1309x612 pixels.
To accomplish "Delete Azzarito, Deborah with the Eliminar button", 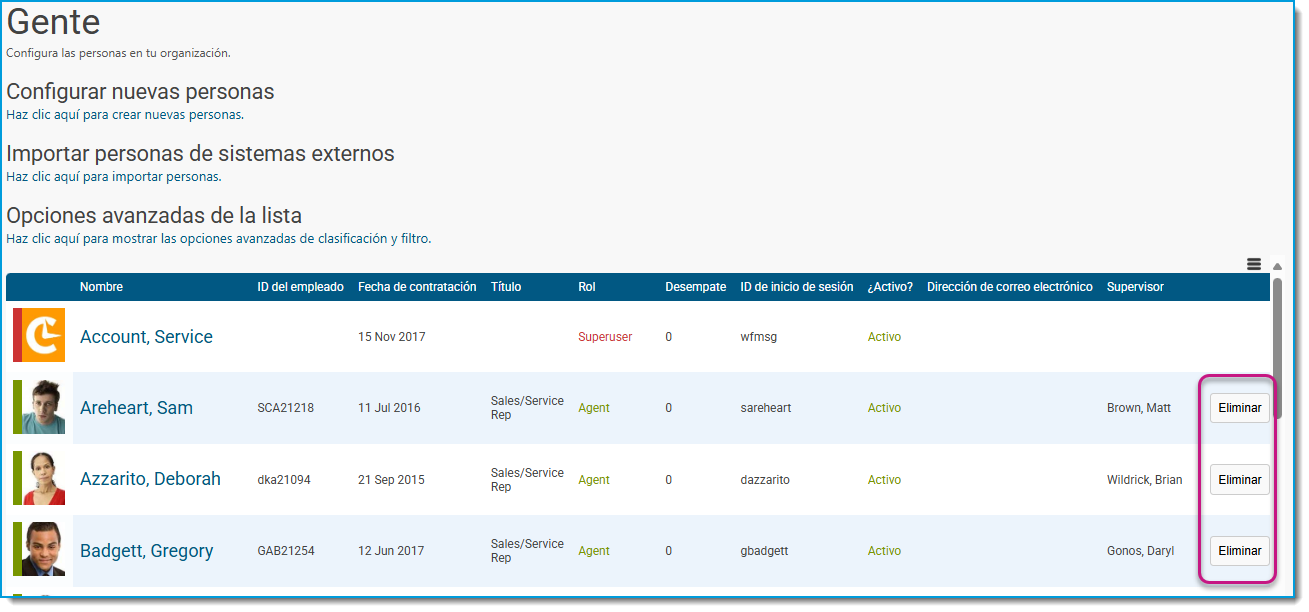I will (x=1239, y=480).
